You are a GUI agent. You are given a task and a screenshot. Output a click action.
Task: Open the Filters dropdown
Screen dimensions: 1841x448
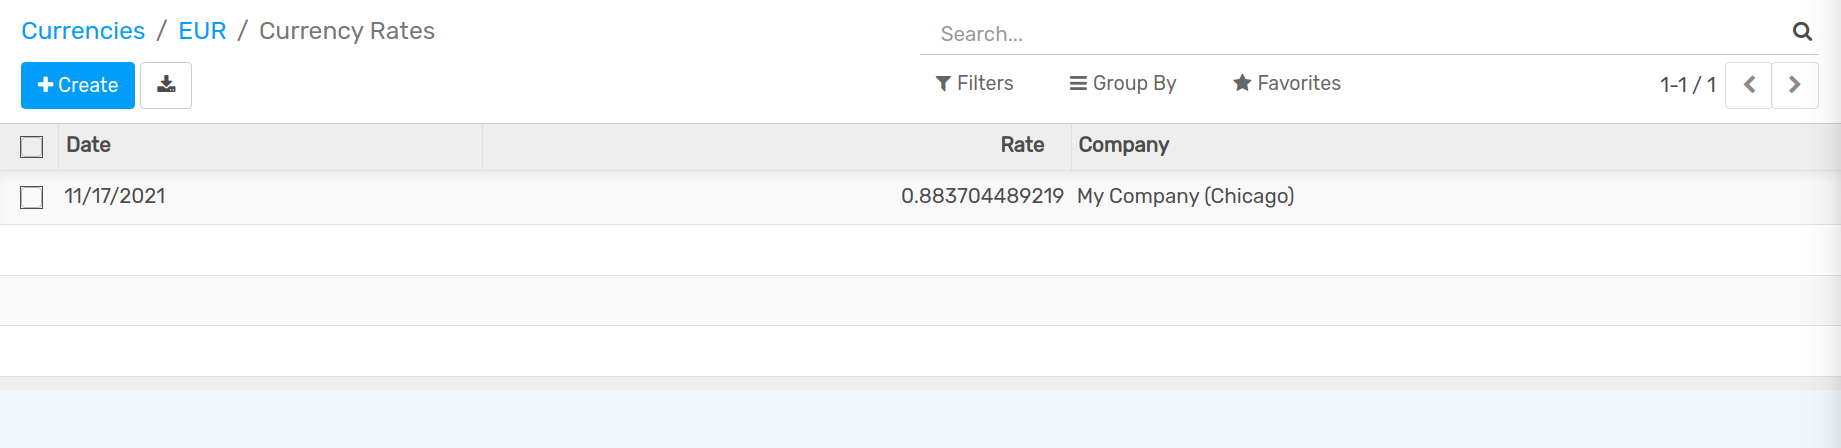[x=975, y=83]
